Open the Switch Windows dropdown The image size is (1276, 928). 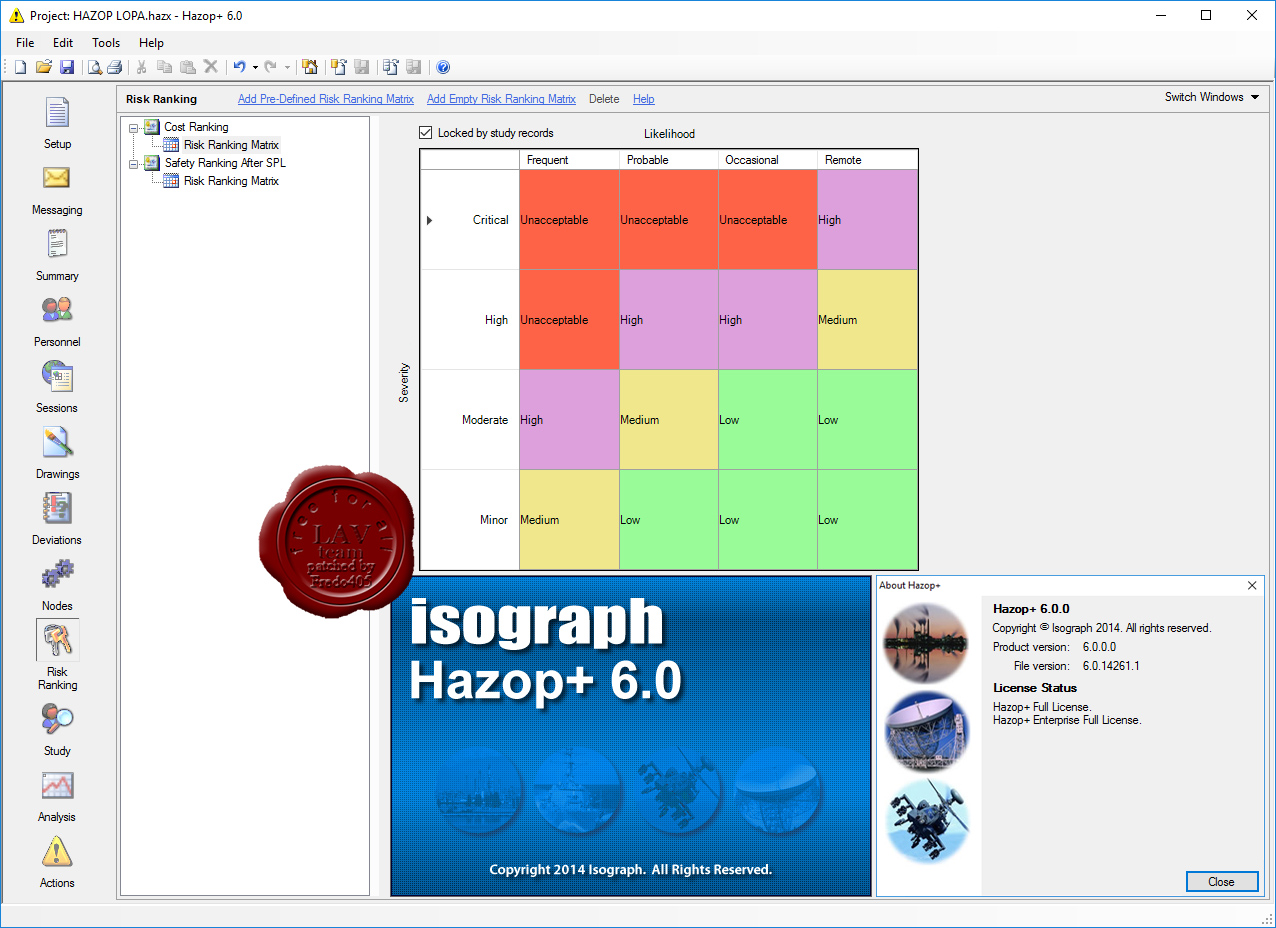coord(1211,97)
